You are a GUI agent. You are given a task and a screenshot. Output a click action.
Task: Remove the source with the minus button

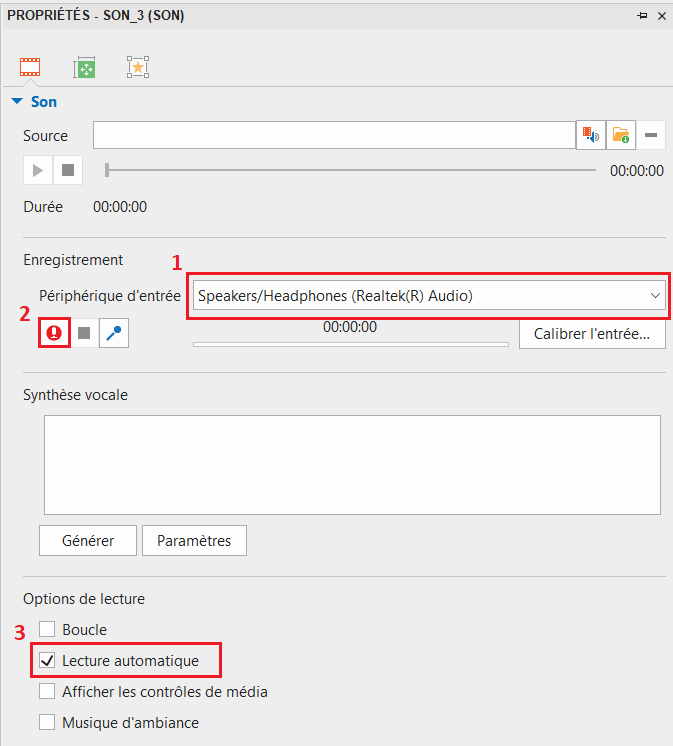(651, 135)
